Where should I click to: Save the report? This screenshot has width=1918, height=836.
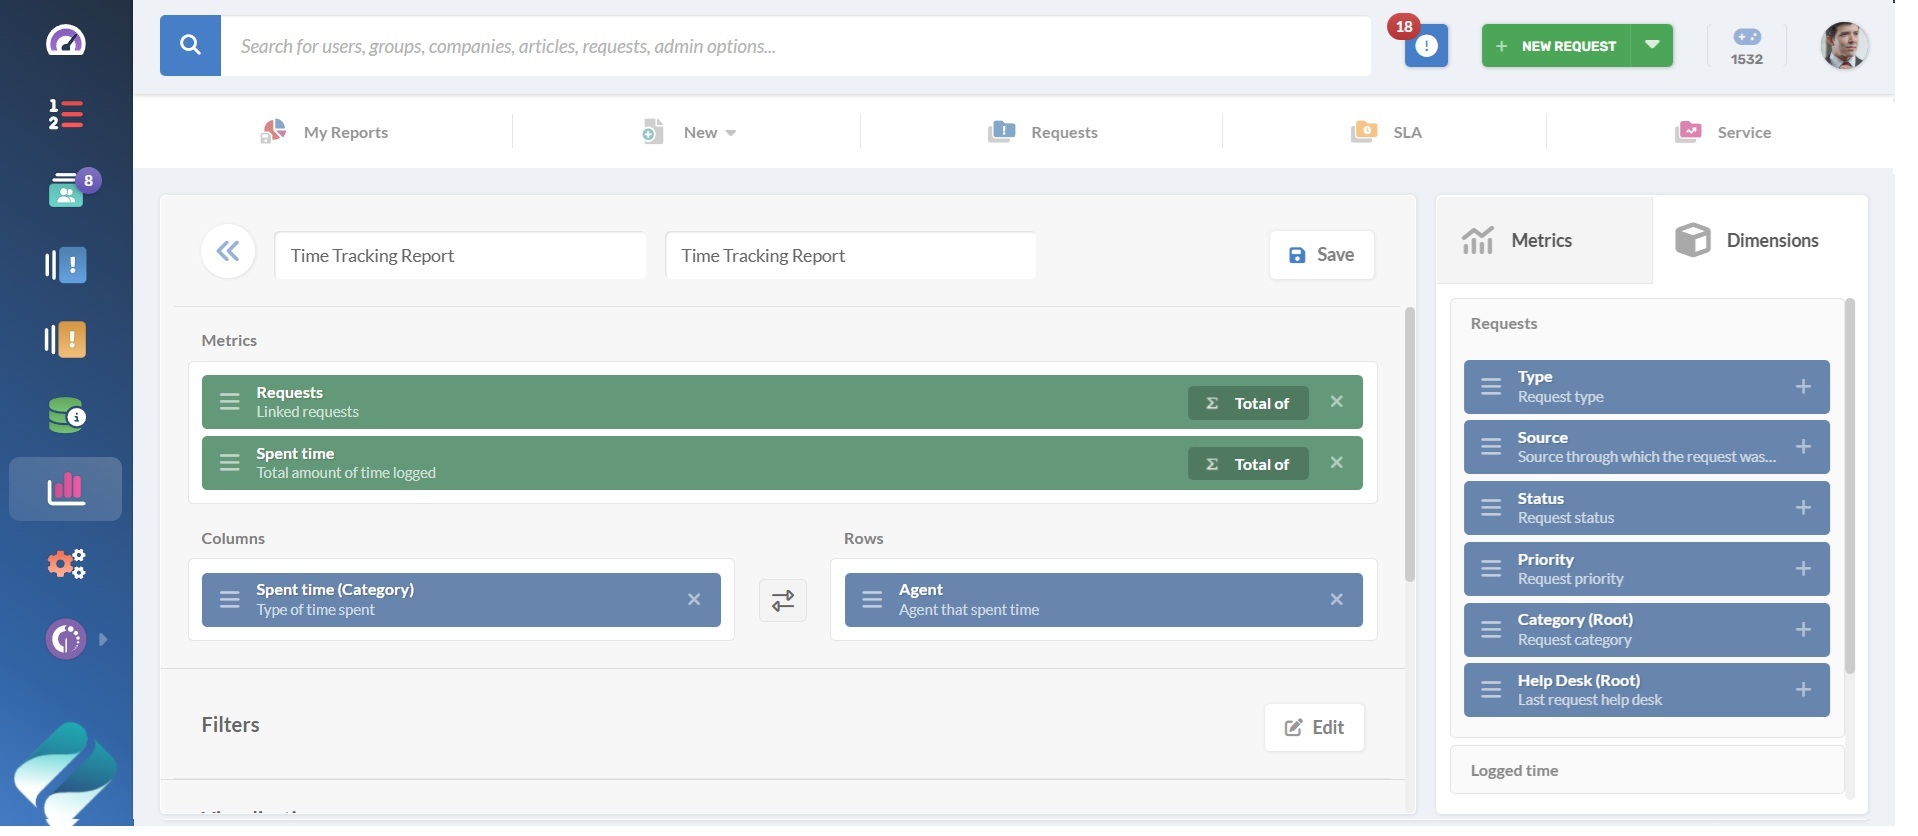[x=1322, y=255]
